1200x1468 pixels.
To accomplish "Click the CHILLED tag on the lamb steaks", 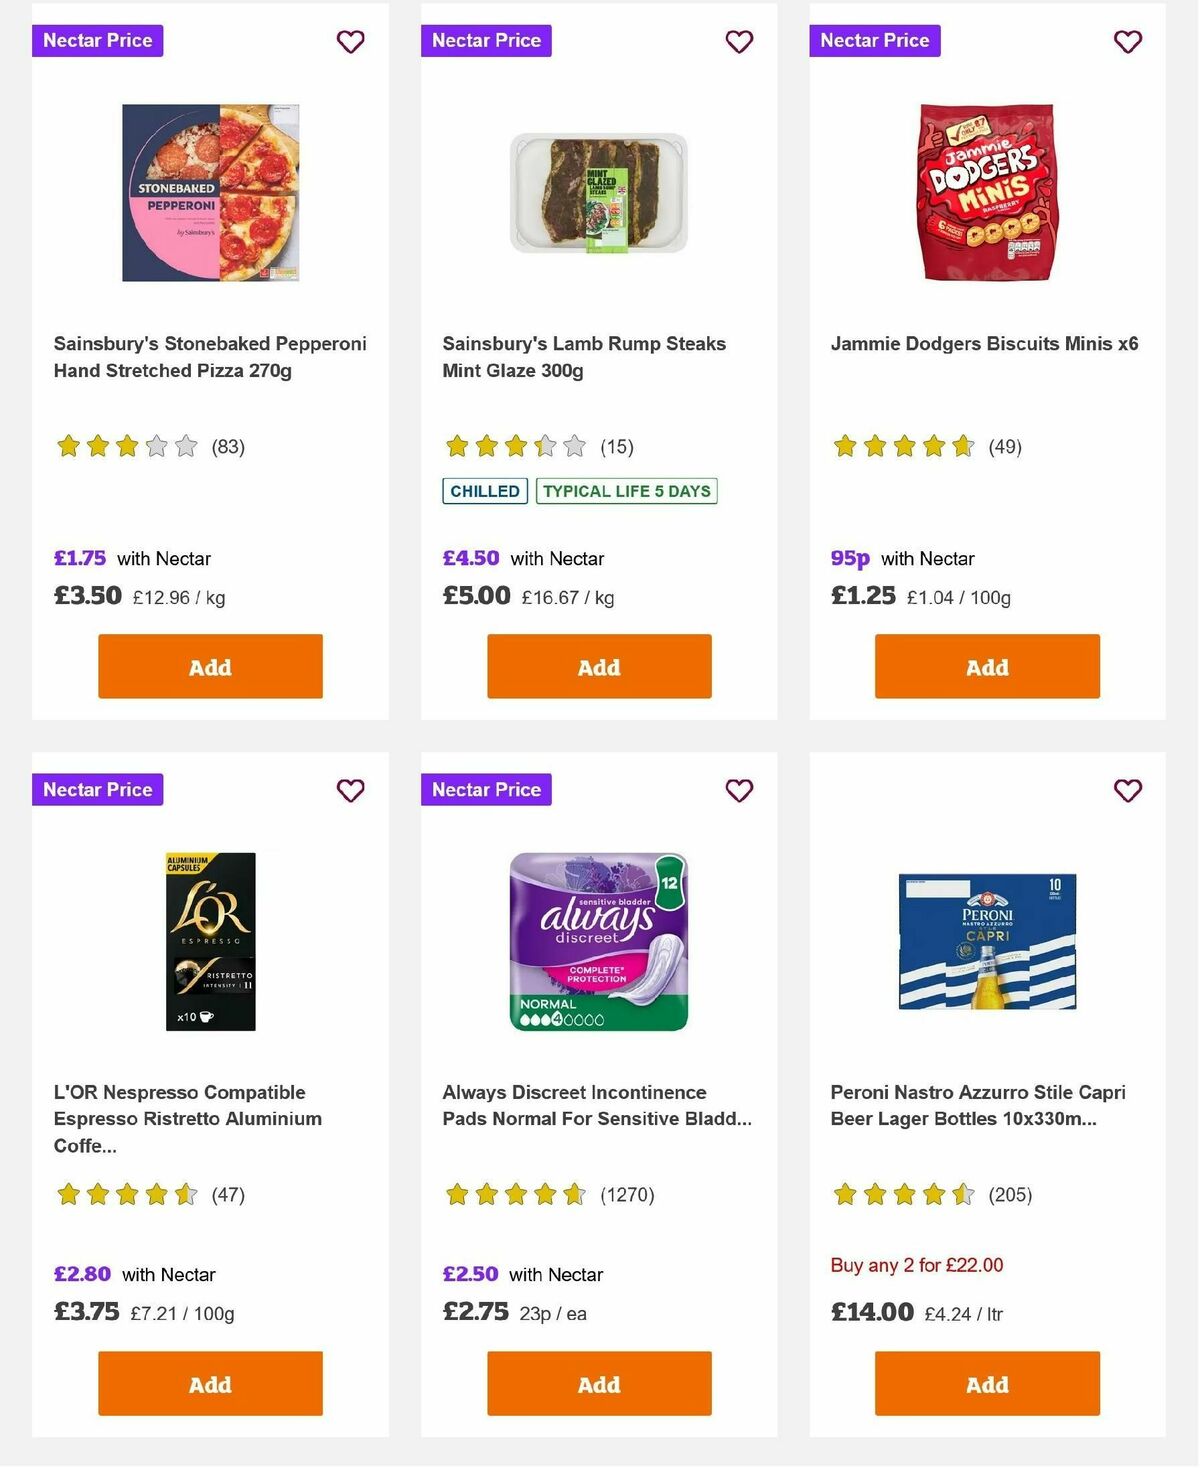I will point(484,491).
